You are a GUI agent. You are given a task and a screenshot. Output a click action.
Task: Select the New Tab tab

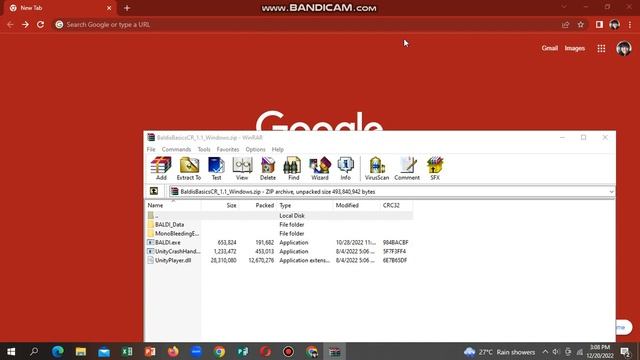click(59, 8)
